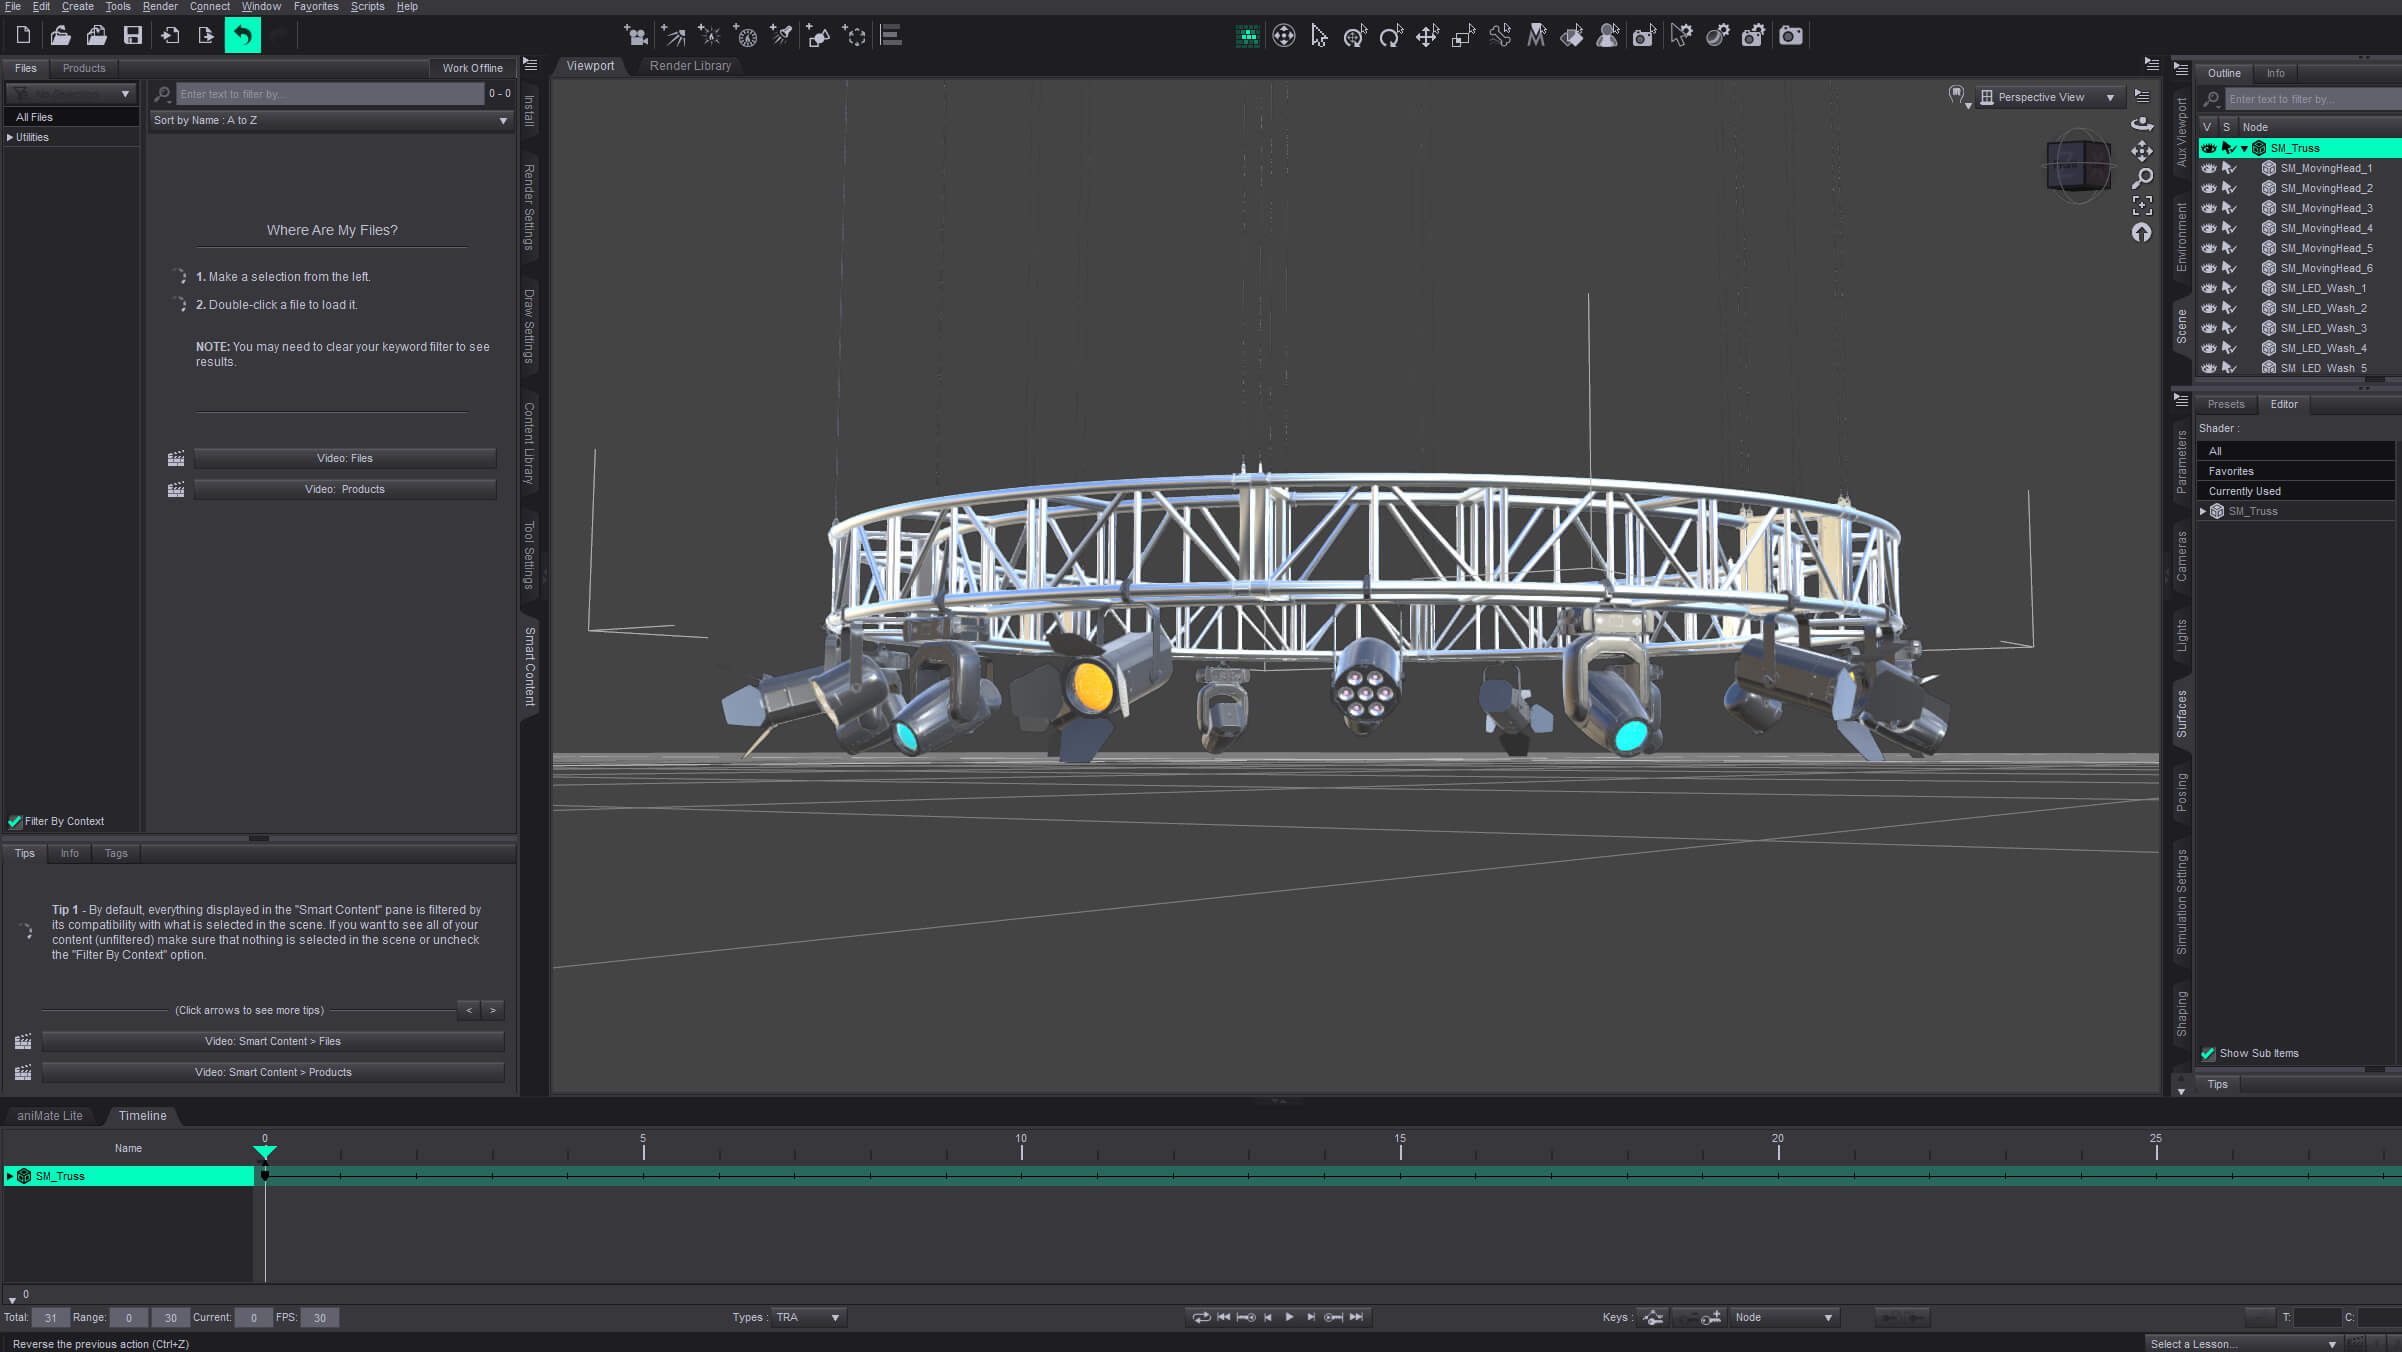
Task: Open the Perspective View camera dropdown
Action: point(2049,97)
